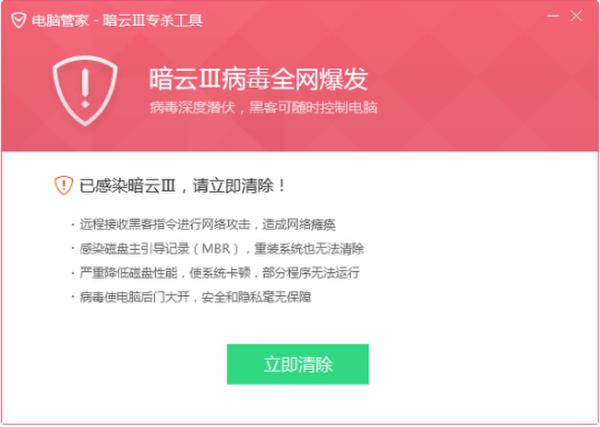The image size is (600, 427).
Task: Click the green 立即清除 button
Action: (298, 364)
